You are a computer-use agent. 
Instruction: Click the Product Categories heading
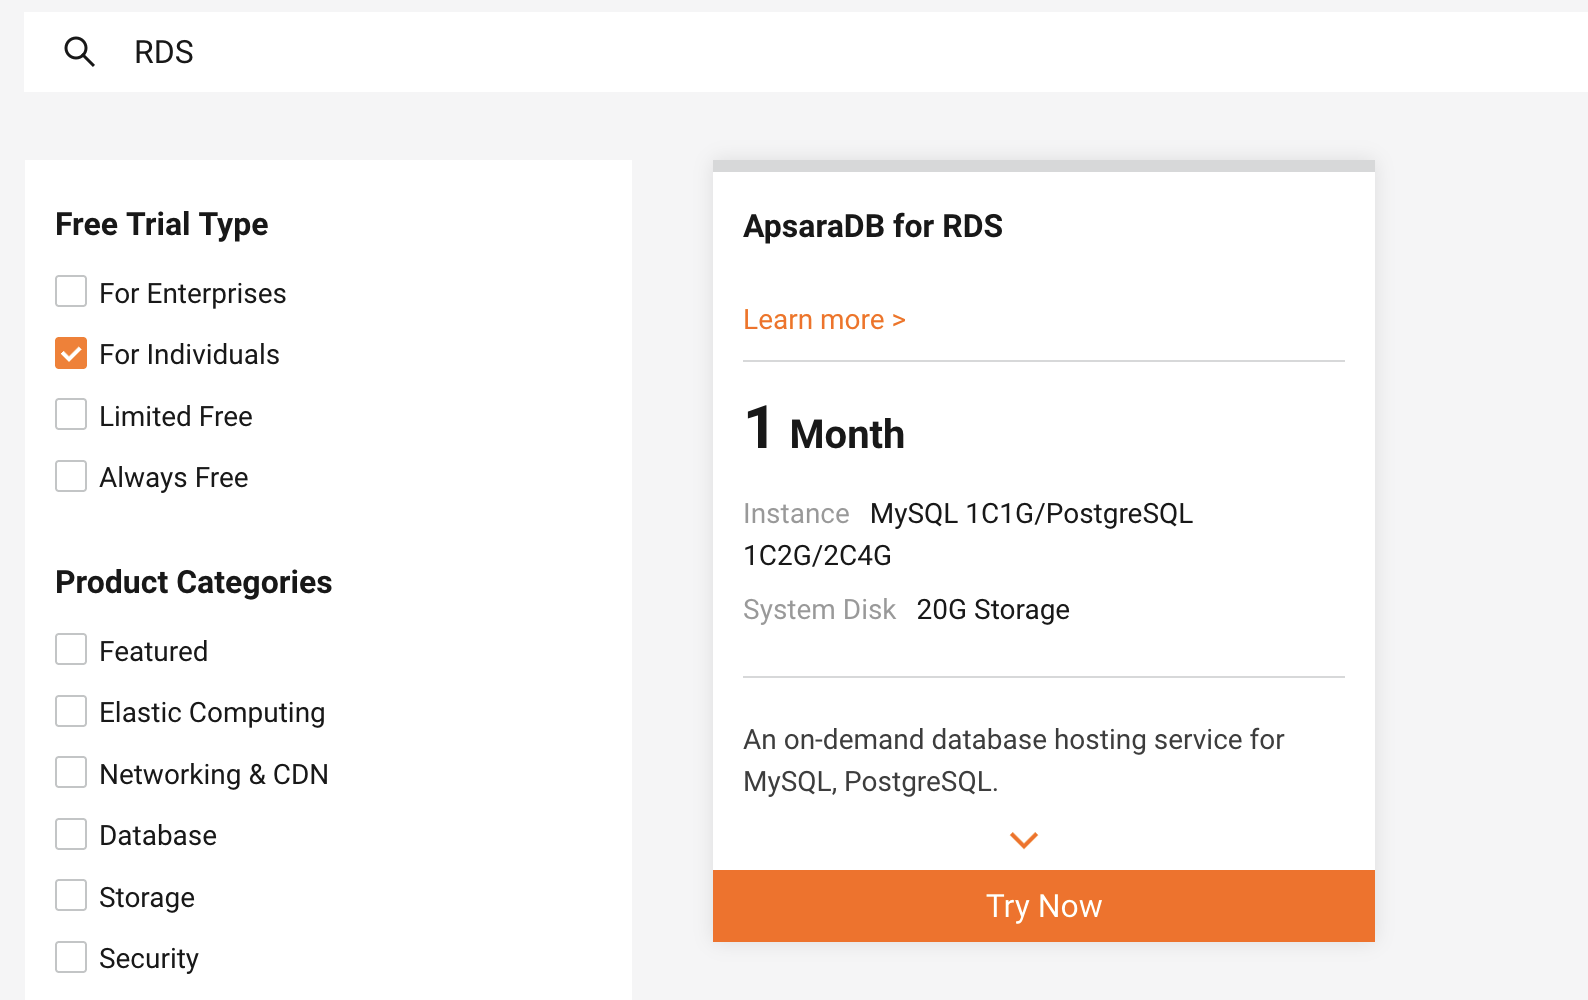[x=194, y=582]
